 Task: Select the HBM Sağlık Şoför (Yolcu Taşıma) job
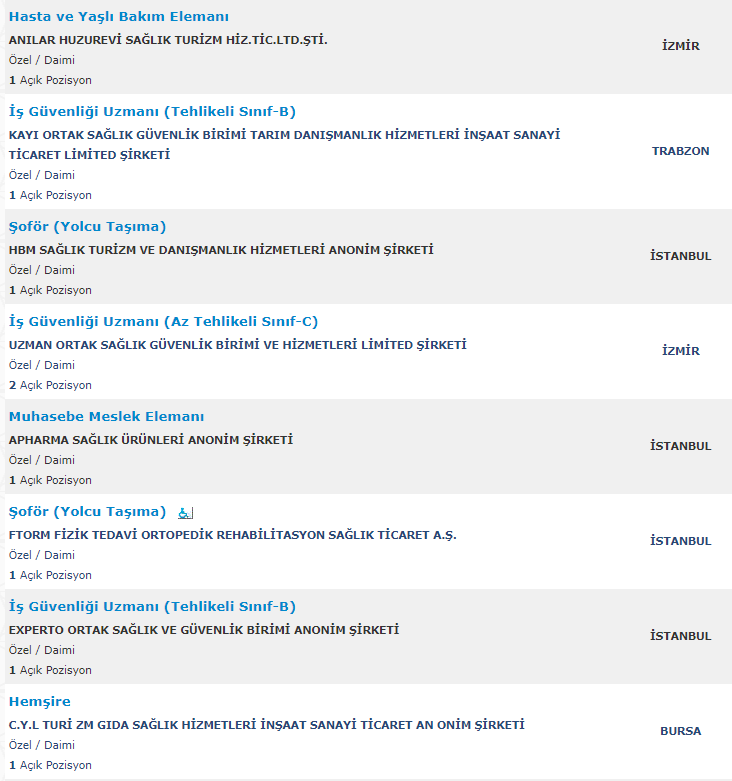pyautogui.click(x=87, y=227)
